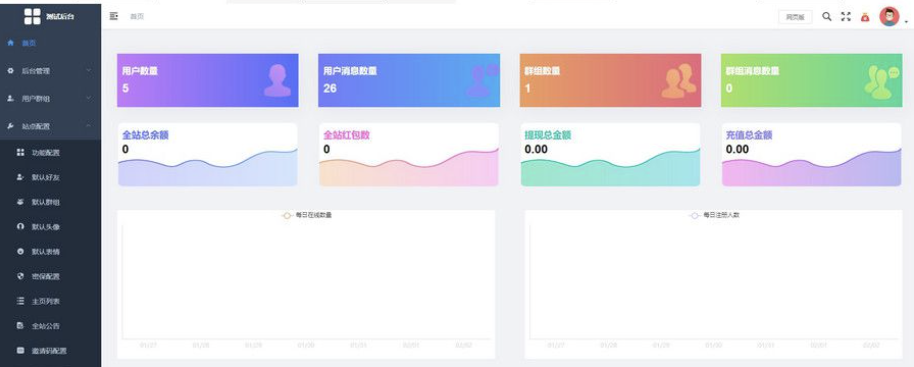The height and width of the screenshot is (367, 914).
Task: Click the wrench icon beside 站点配置
Action: 10,126
